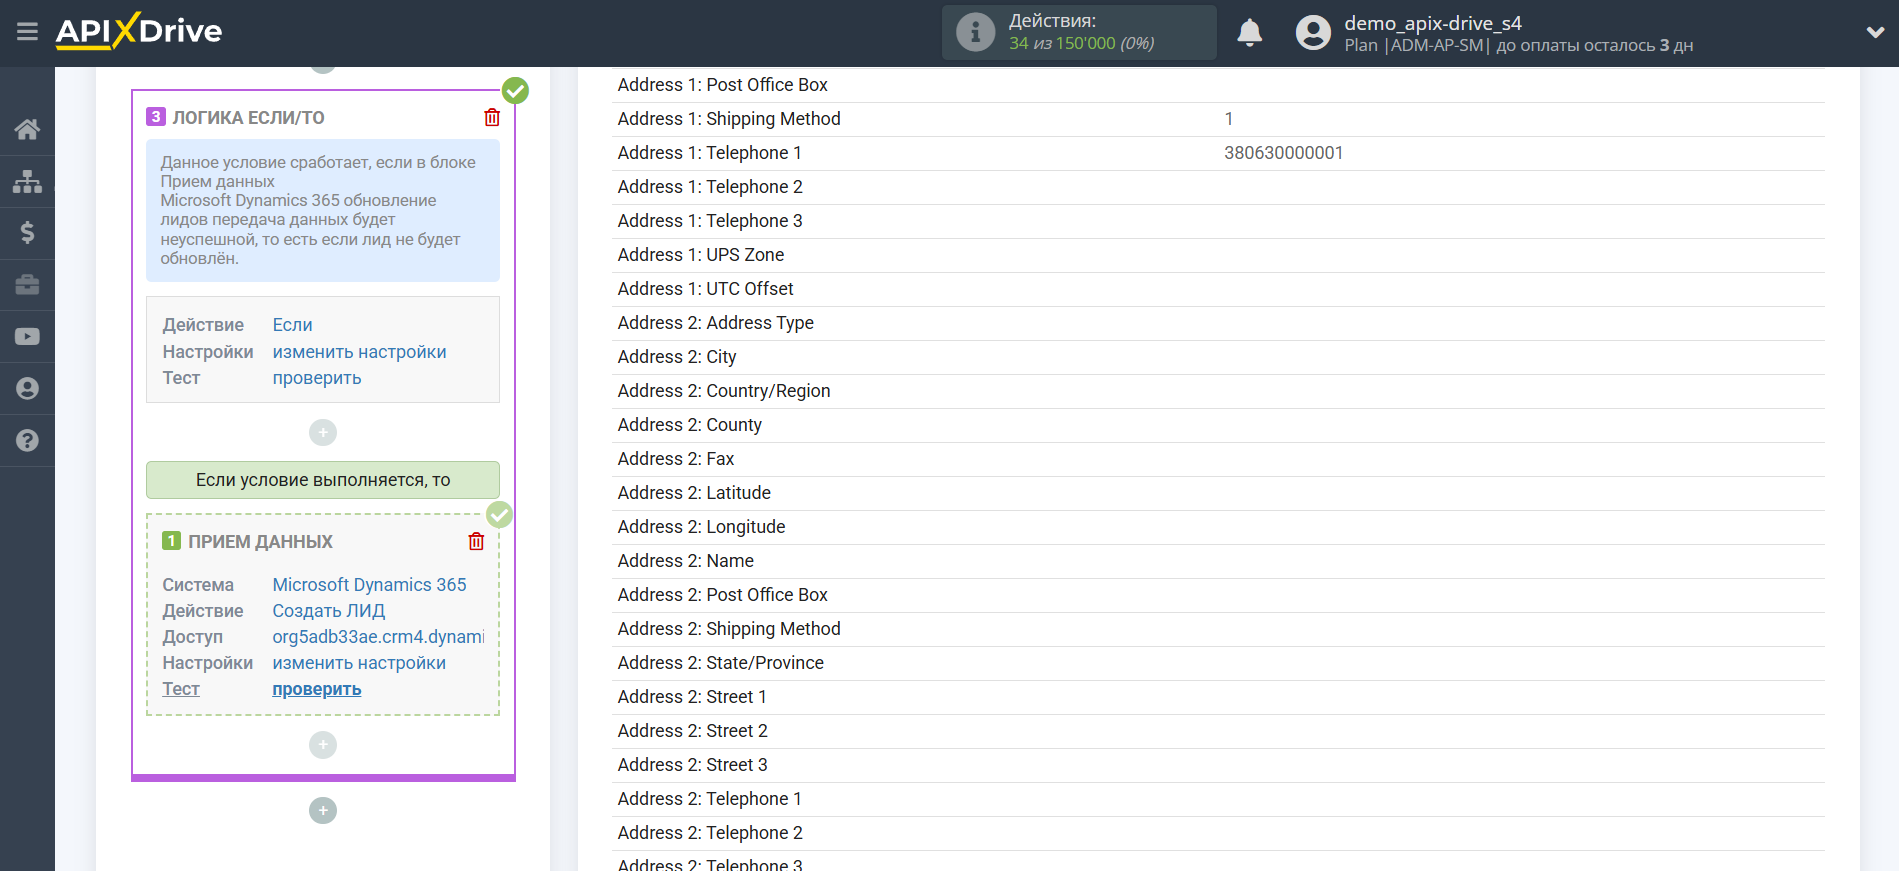Screen dimensions: 1899x871
Task: Open Microsoft Dynamics 365 system link
Action: coord(369,585)
